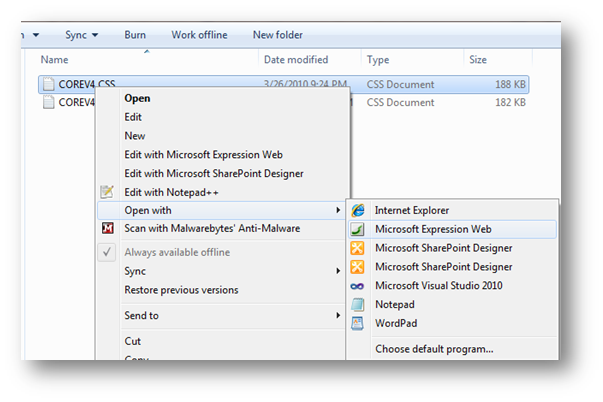This screenshot has width=603, height=402.
Task: Choose Cut from the context menu
Action: point(133,341)
